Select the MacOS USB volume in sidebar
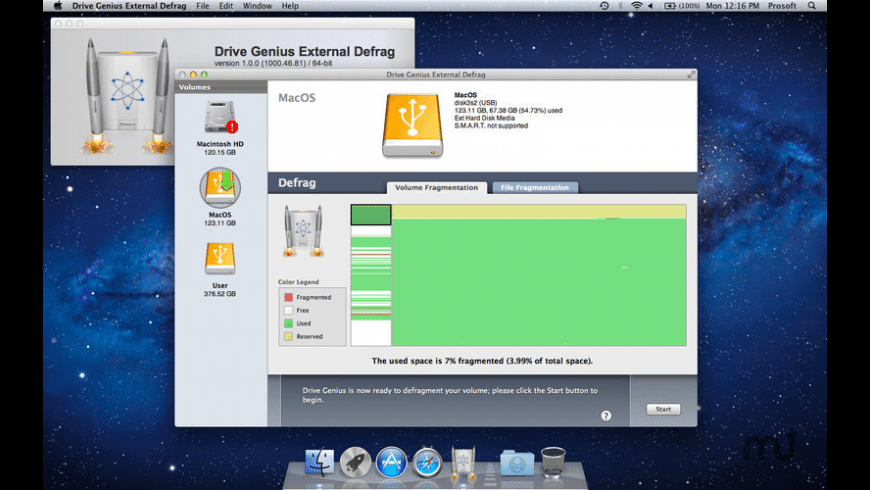Image resolution: width=870 pixels, height=490 pixels. coord(220,188)
